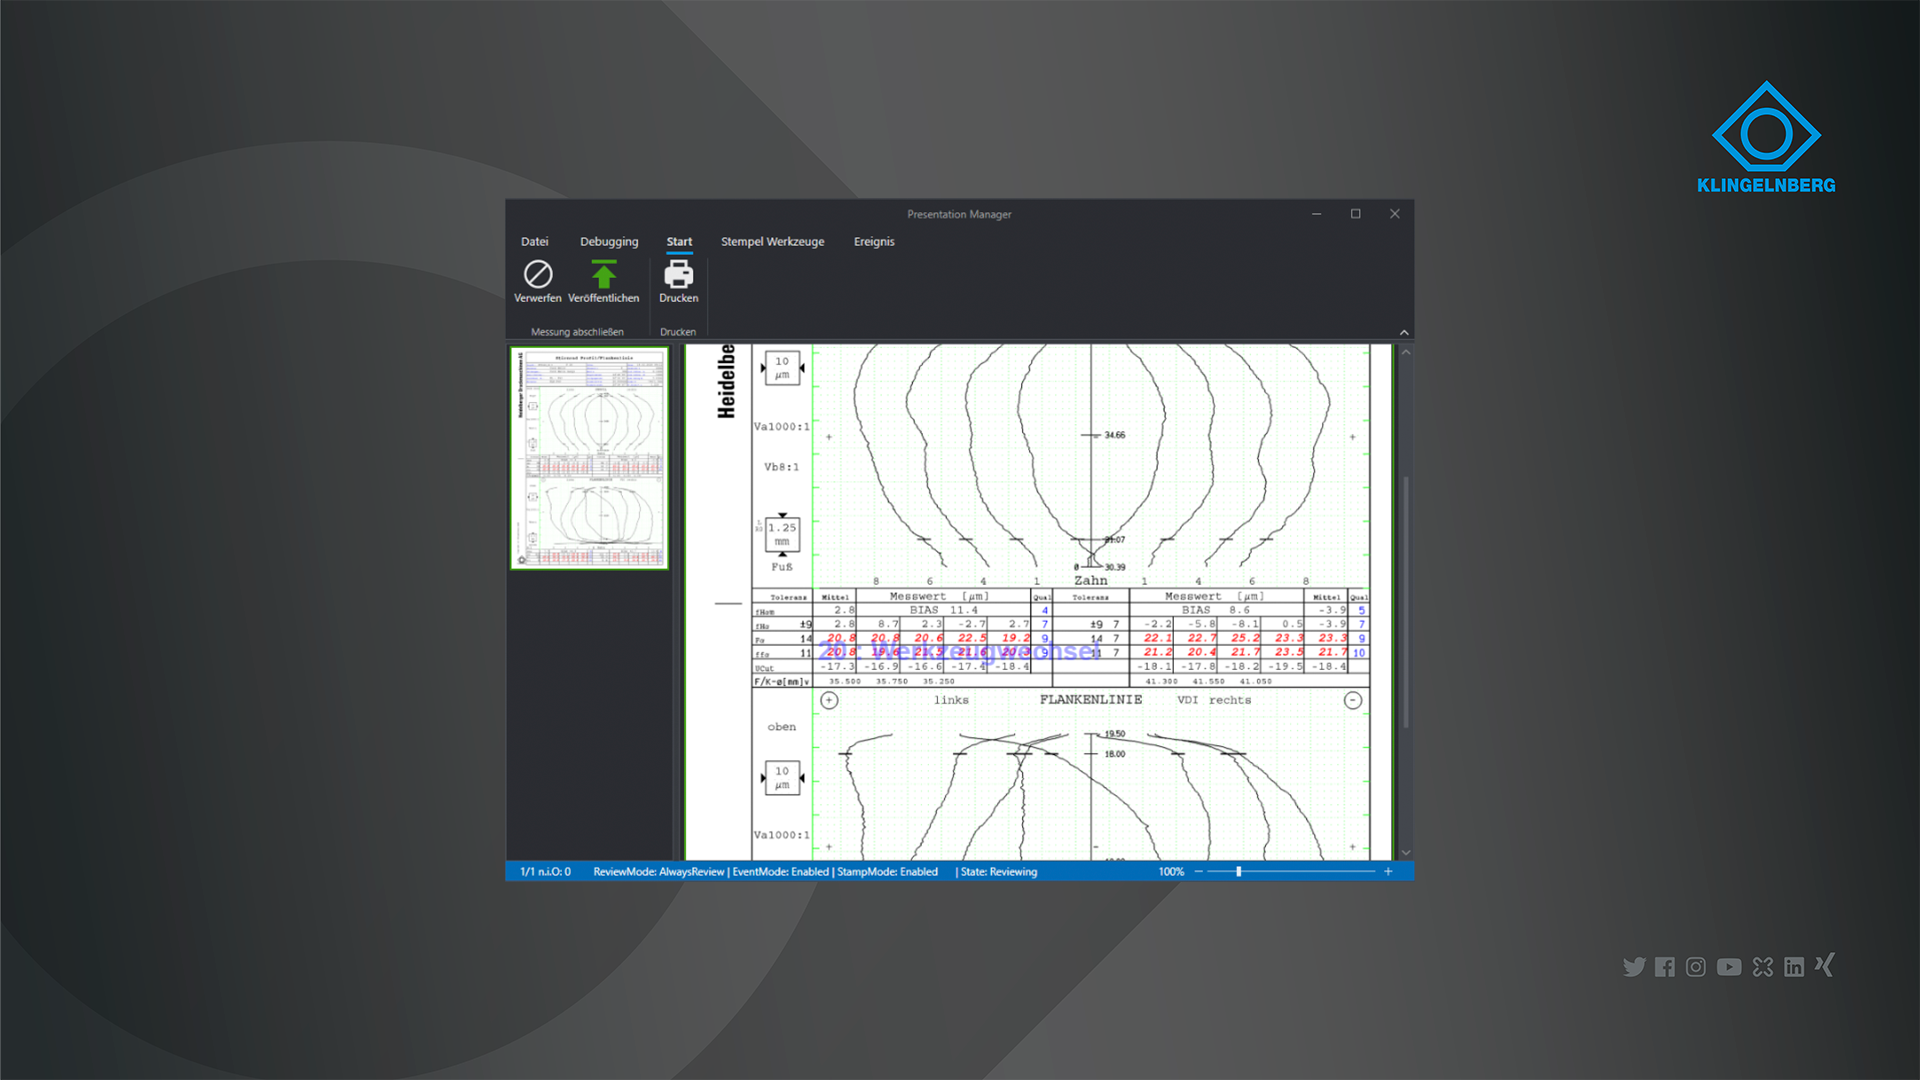The height and width of the screenshot is (1080, 1920).
Task: Click the 'Zahn' axis label
Action: click(1090, 581)
